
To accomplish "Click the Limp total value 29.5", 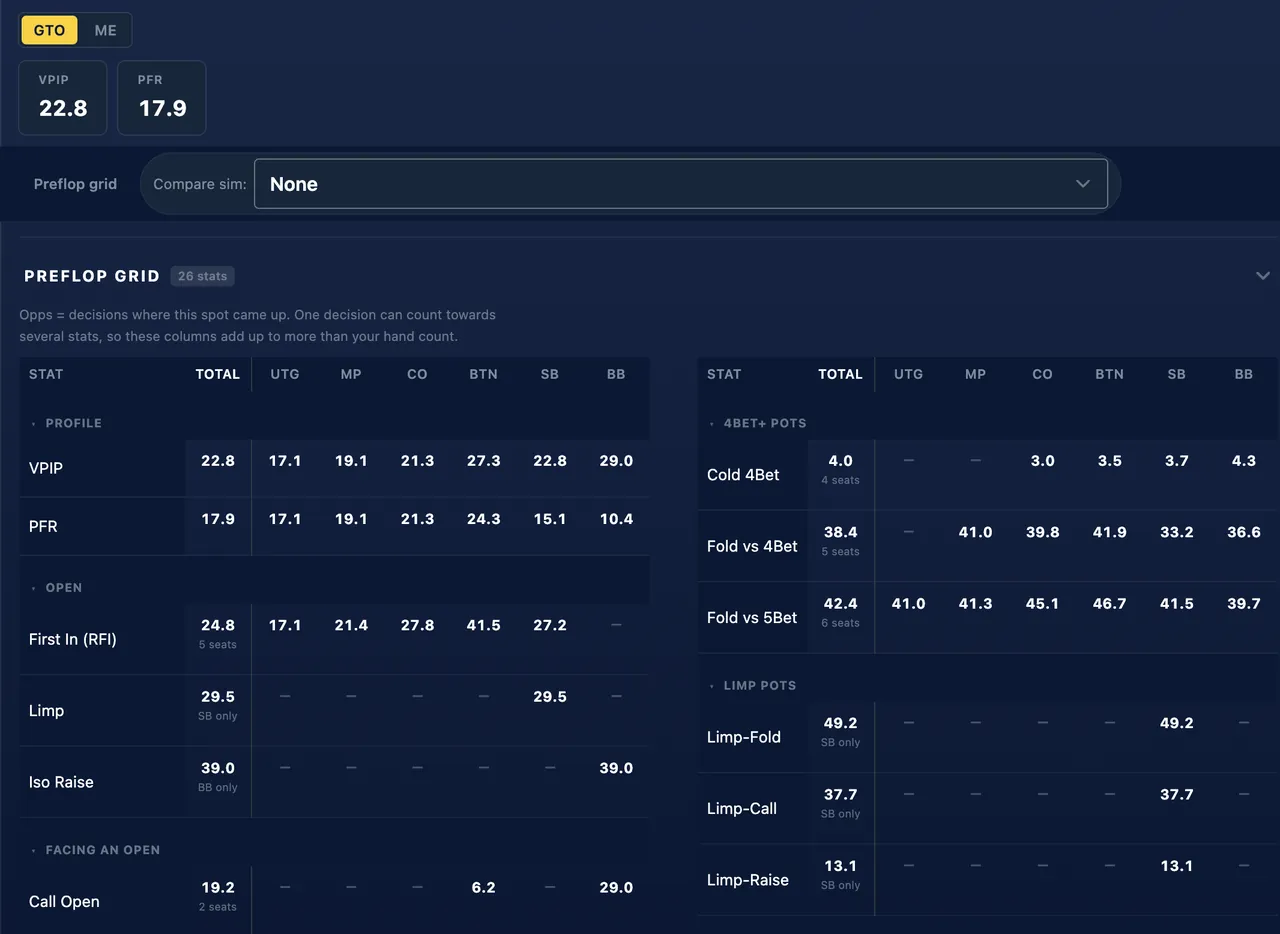I will point(218,696).
